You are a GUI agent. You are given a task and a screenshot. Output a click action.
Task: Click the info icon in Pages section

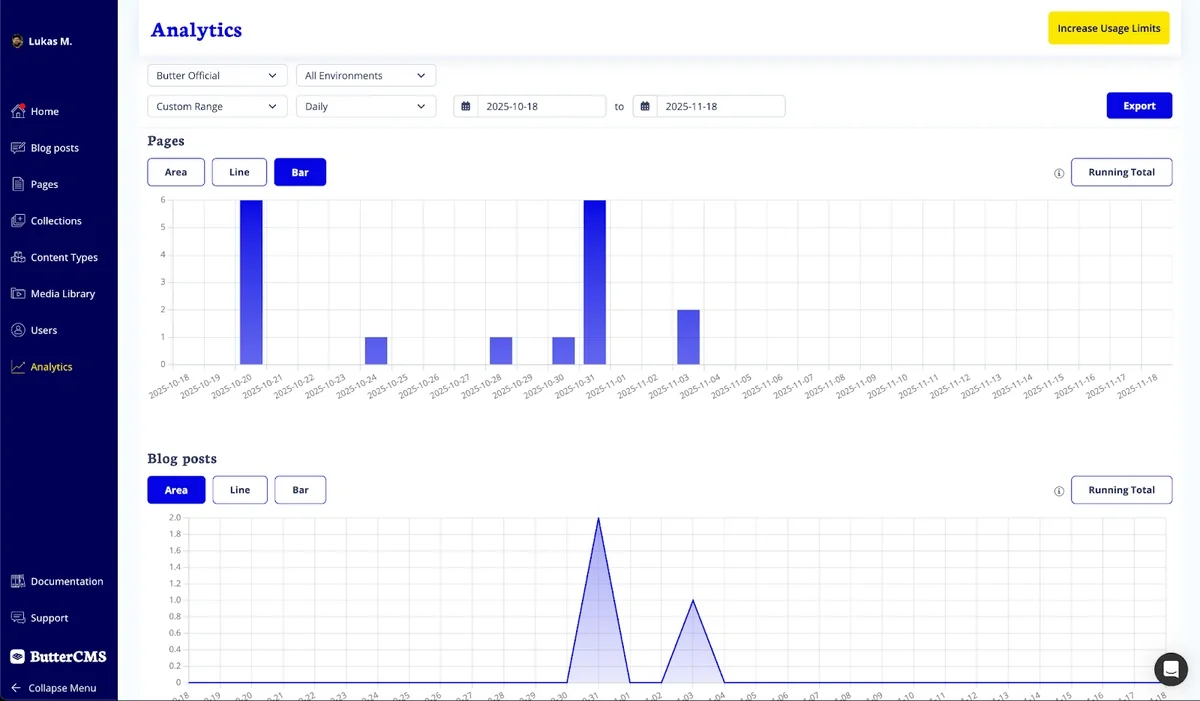pos(1059,173)
